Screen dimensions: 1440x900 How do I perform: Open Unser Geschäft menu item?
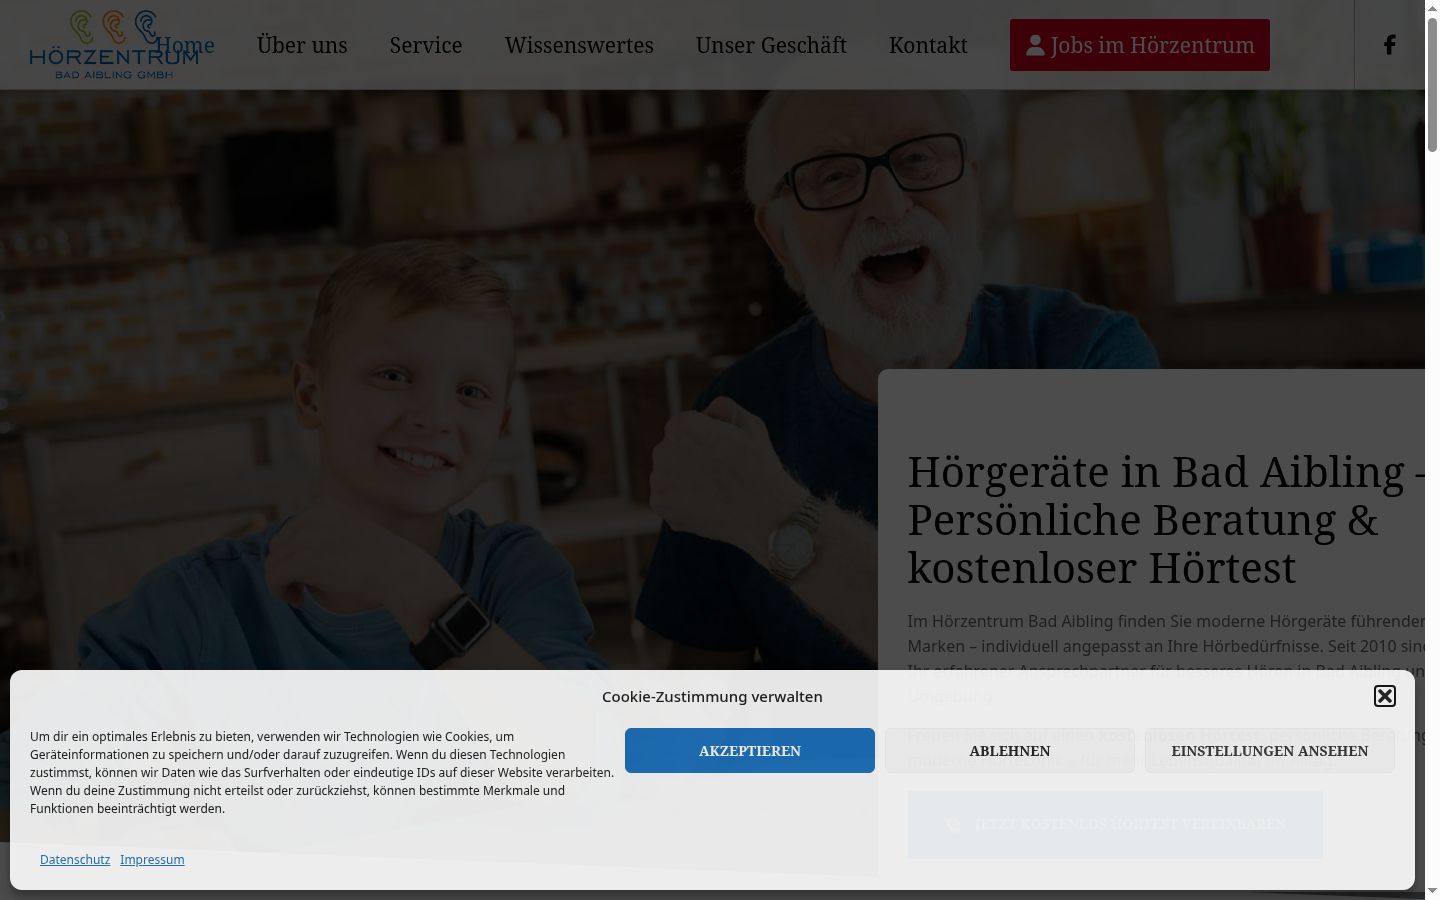771,45
